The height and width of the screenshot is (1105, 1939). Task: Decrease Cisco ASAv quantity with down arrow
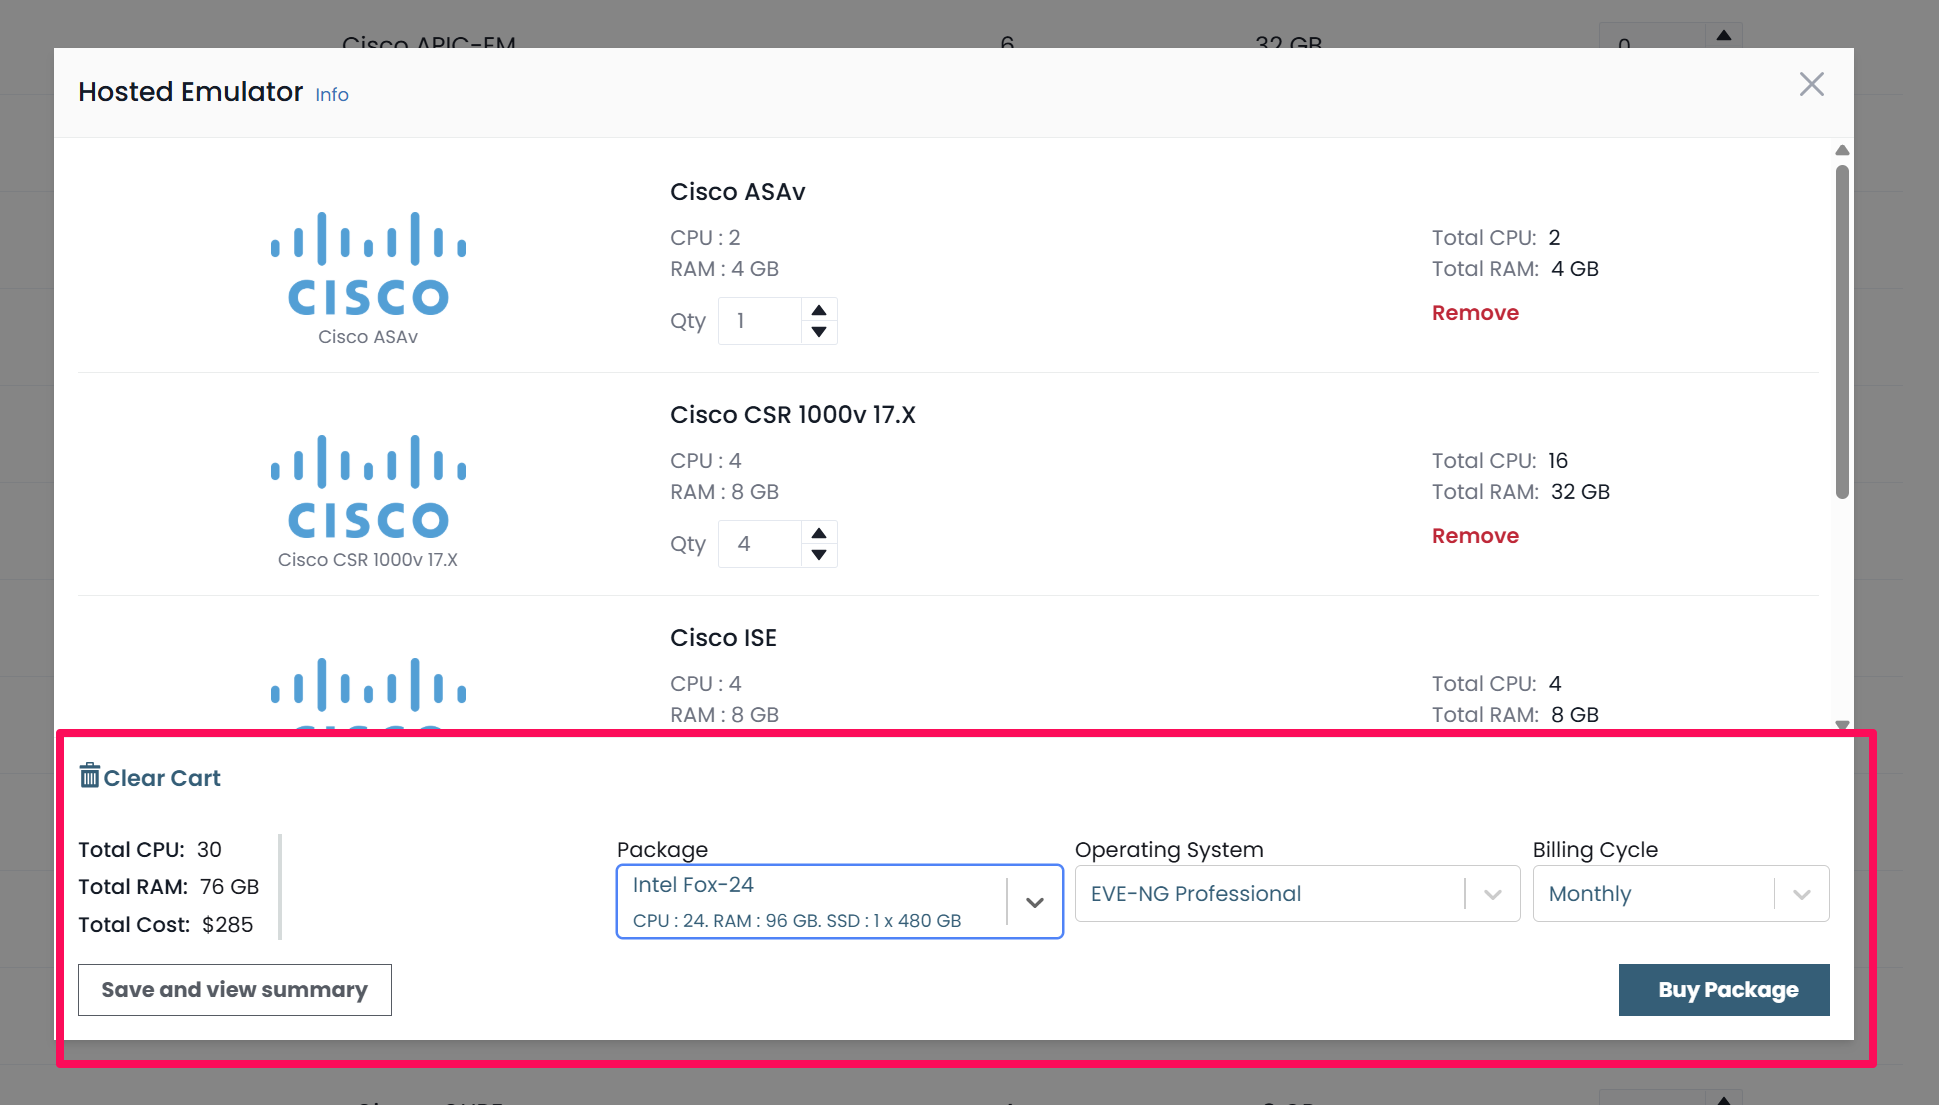[819, 332]
